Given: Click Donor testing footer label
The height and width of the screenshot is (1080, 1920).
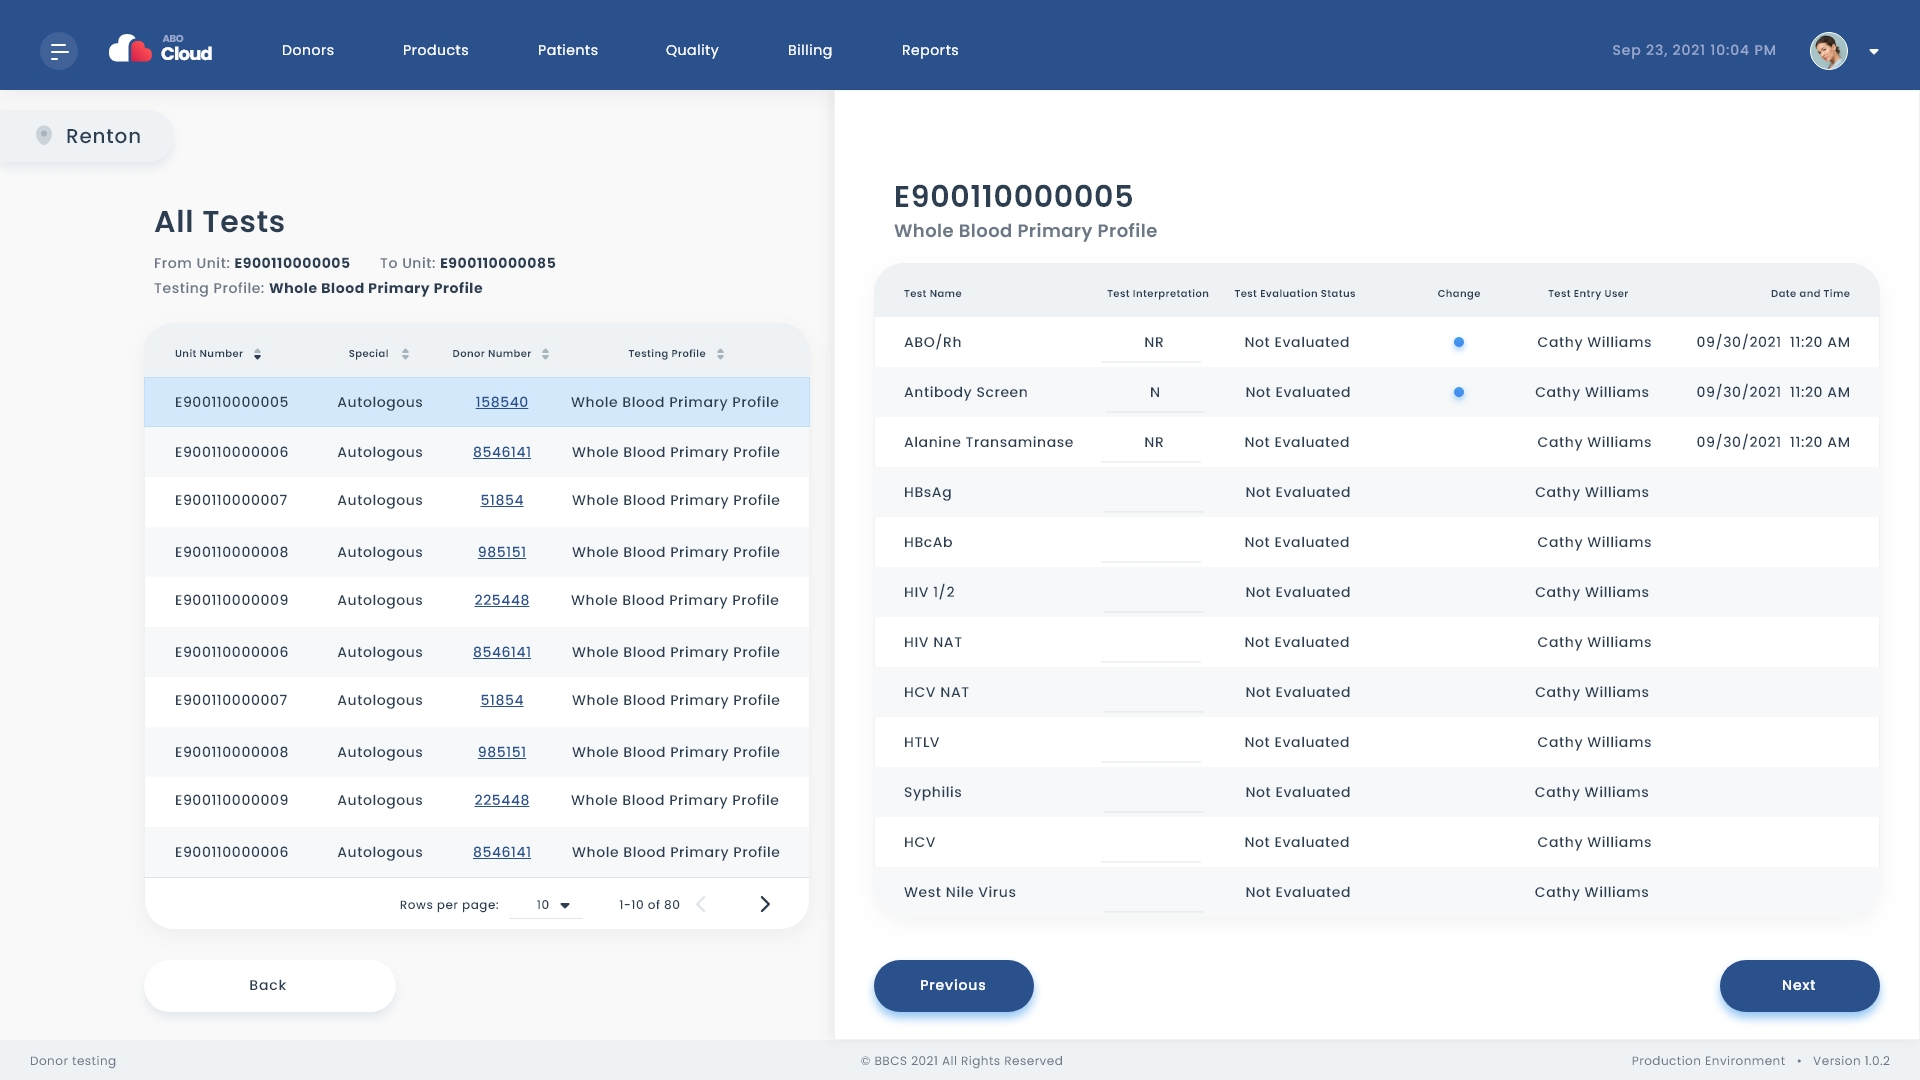Looking at the screenshot, I should [73, 1061].
